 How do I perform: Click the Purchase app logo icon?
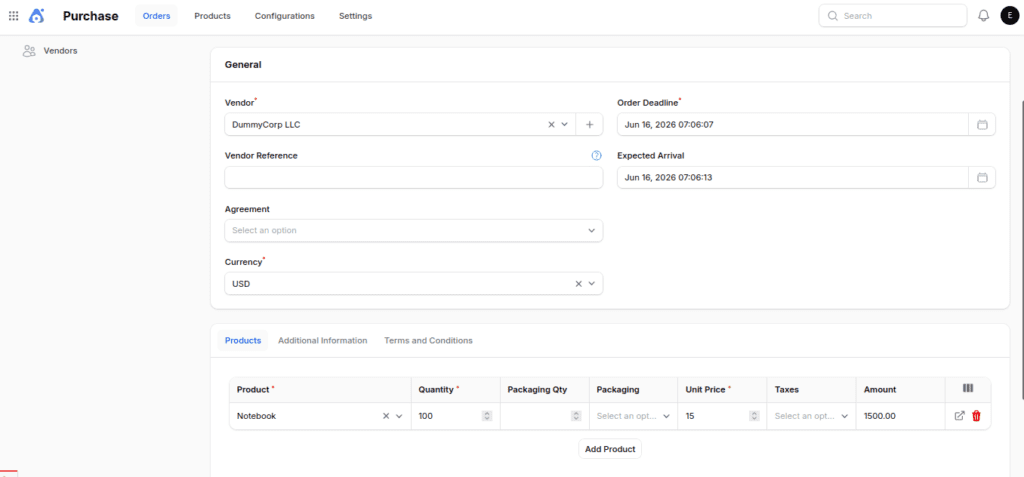click(x=37, y=16)
